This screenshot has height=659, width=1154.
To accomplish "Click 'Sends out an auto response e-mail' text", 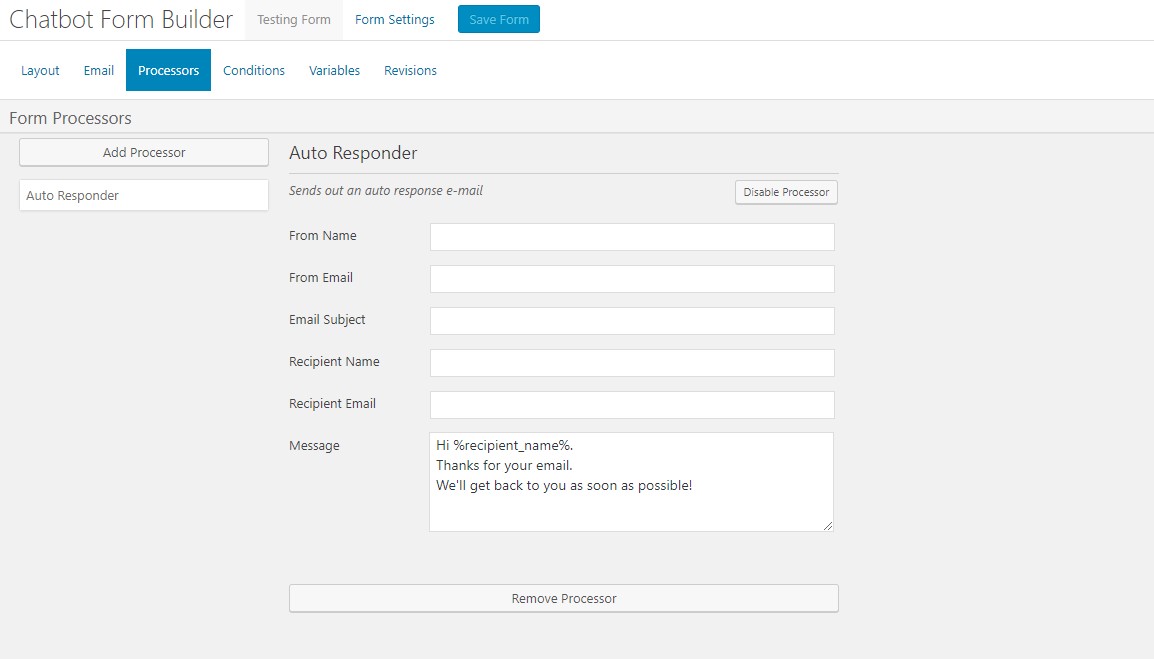I will click(386, 191).
